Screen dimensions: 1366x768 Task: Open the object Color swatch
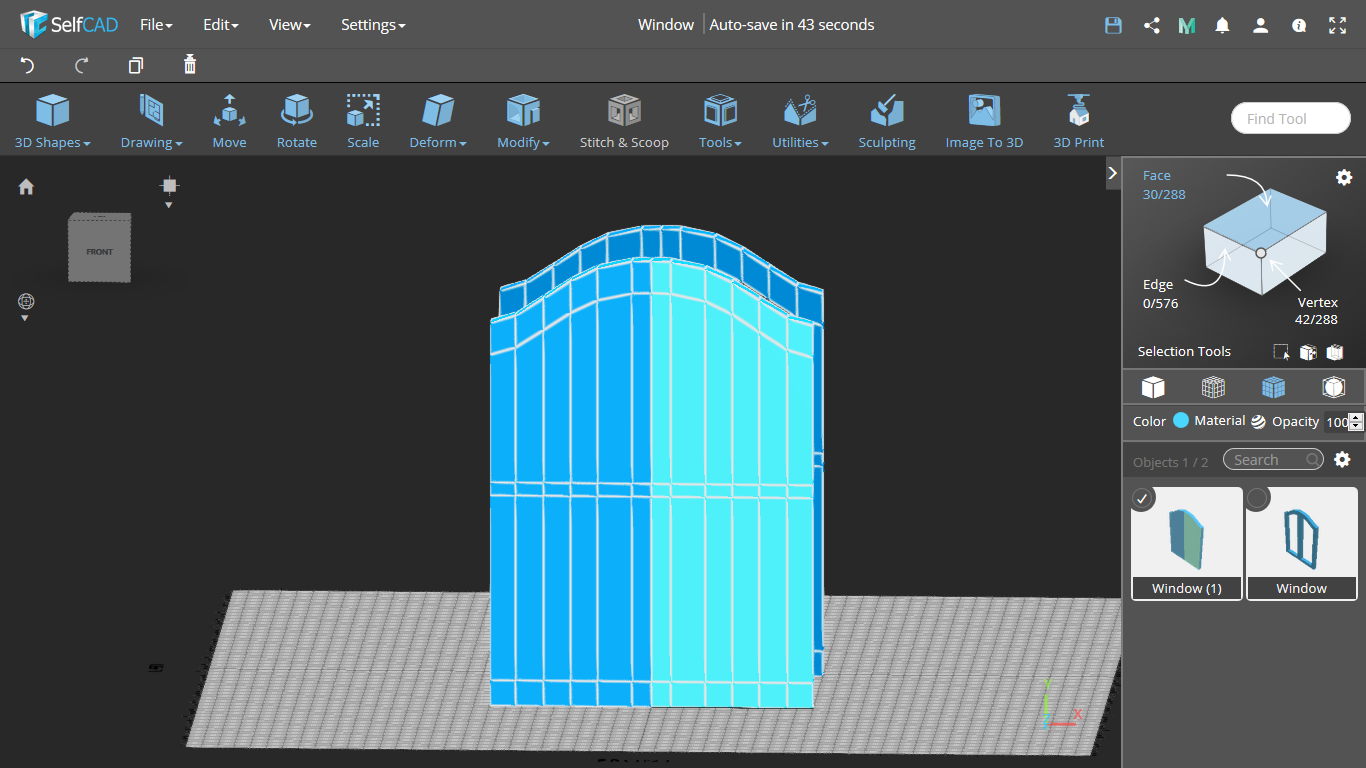(1181, 421)
